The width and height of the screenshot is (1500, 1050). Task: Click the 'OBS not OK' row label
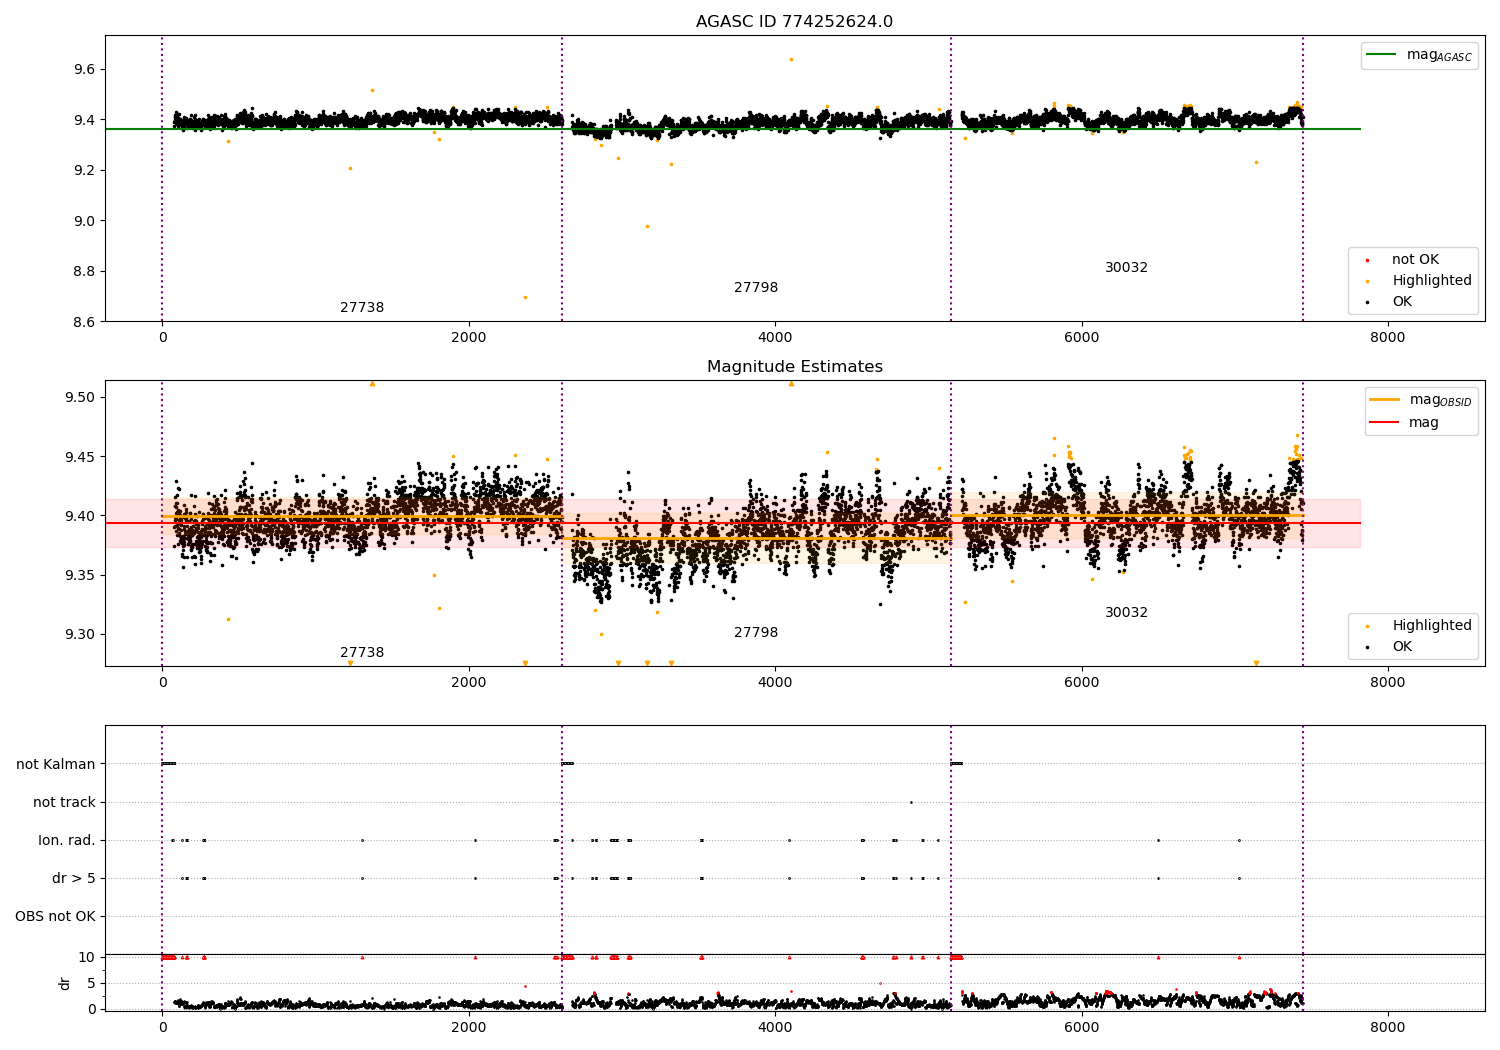tap(55, 916)
